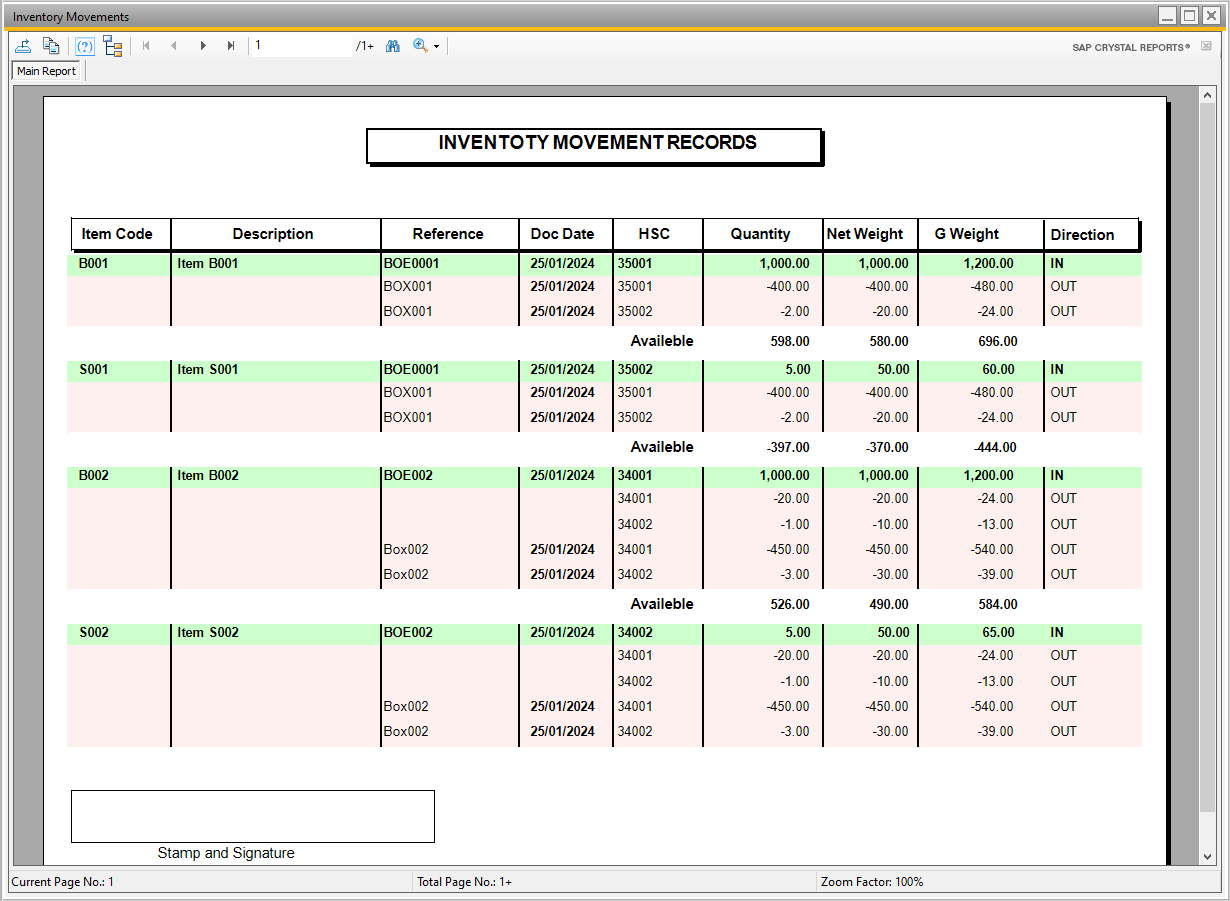Export the report using the export icon
This screenshot has width=1230, height=901.
tap(23, 46)
